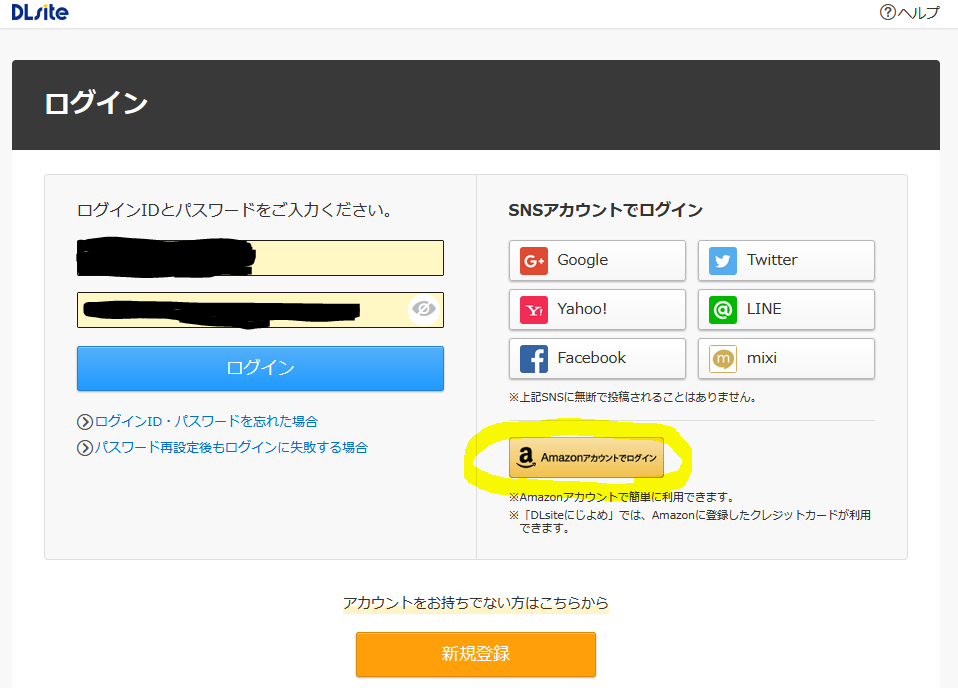Click the orange 新規登録 button
Image resolution: width=958 pixels, height=688 pixels.
[x=476, y=654]
